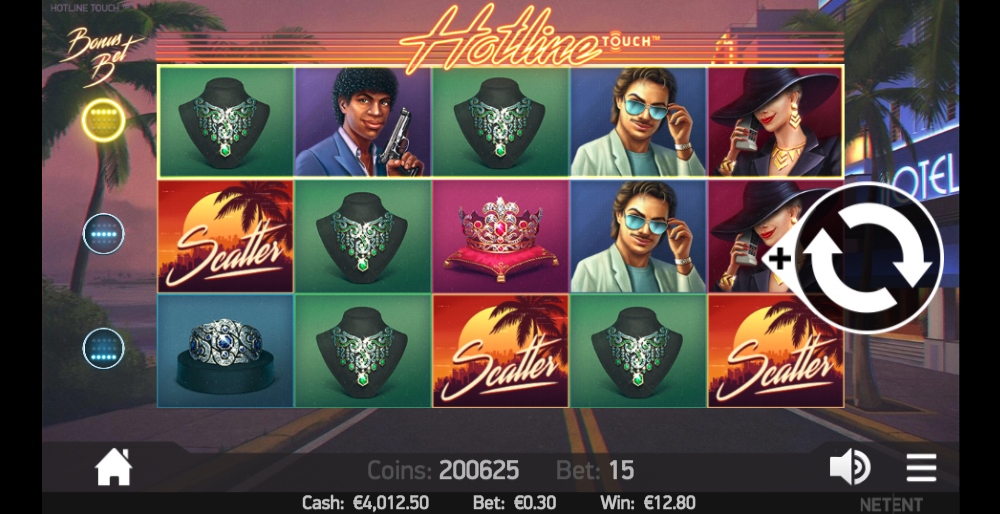Click the NetEnt logo
This screenshot has height=514, width=1000.
[x=891, y=504]
